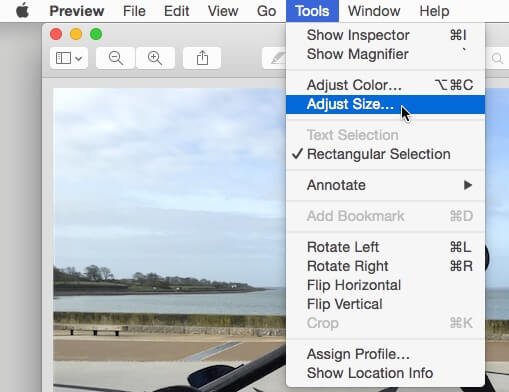This screenshot has height=392, width=509.
Task: Choose Show Inspector from Tools menu
Action: click(x=385, y=35)
